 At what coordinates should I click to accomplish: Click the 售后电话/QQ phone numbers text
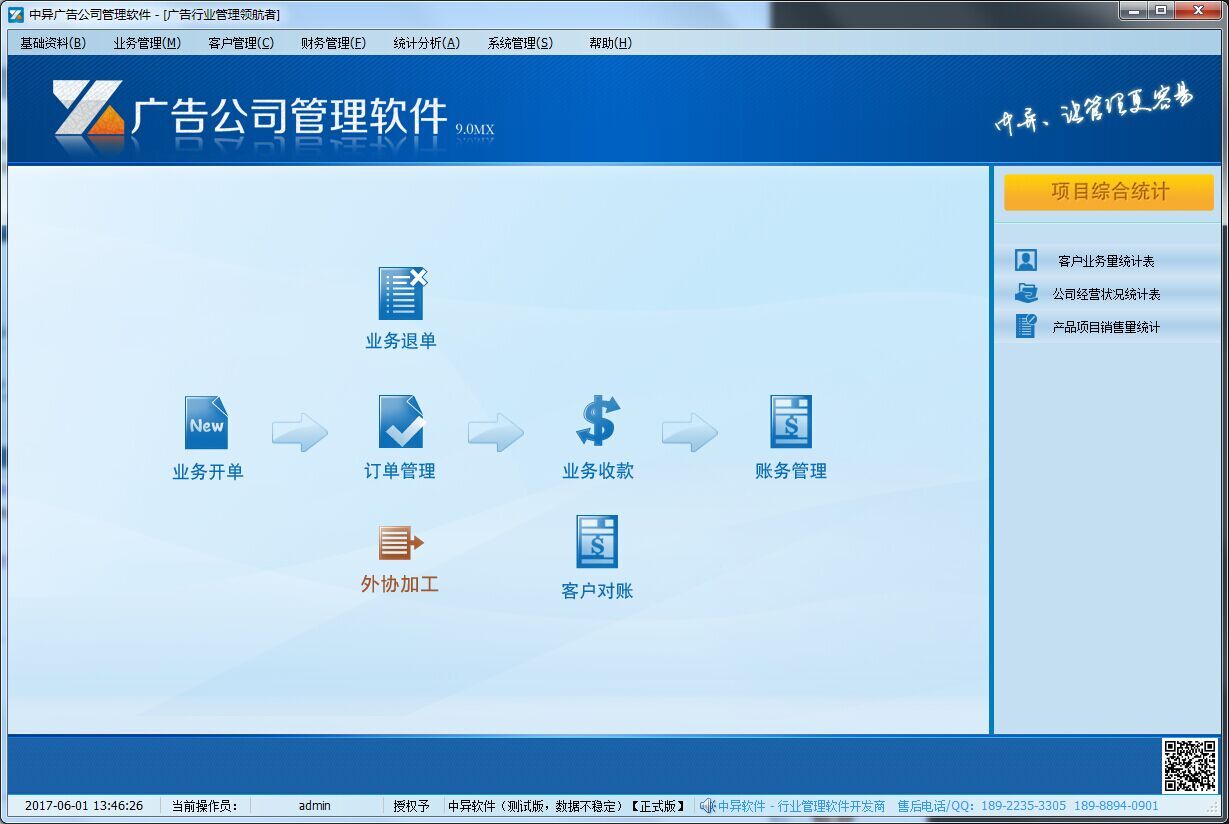[x=1028, y=806]
